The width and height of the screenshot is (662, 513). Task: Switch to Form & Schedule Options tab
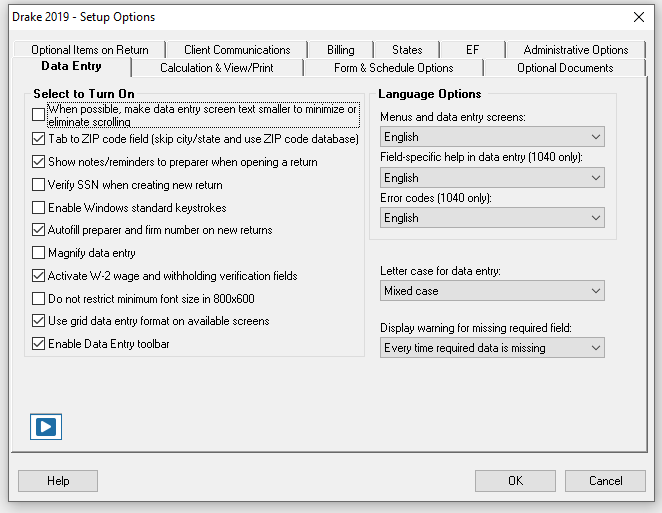pos(393,68)
